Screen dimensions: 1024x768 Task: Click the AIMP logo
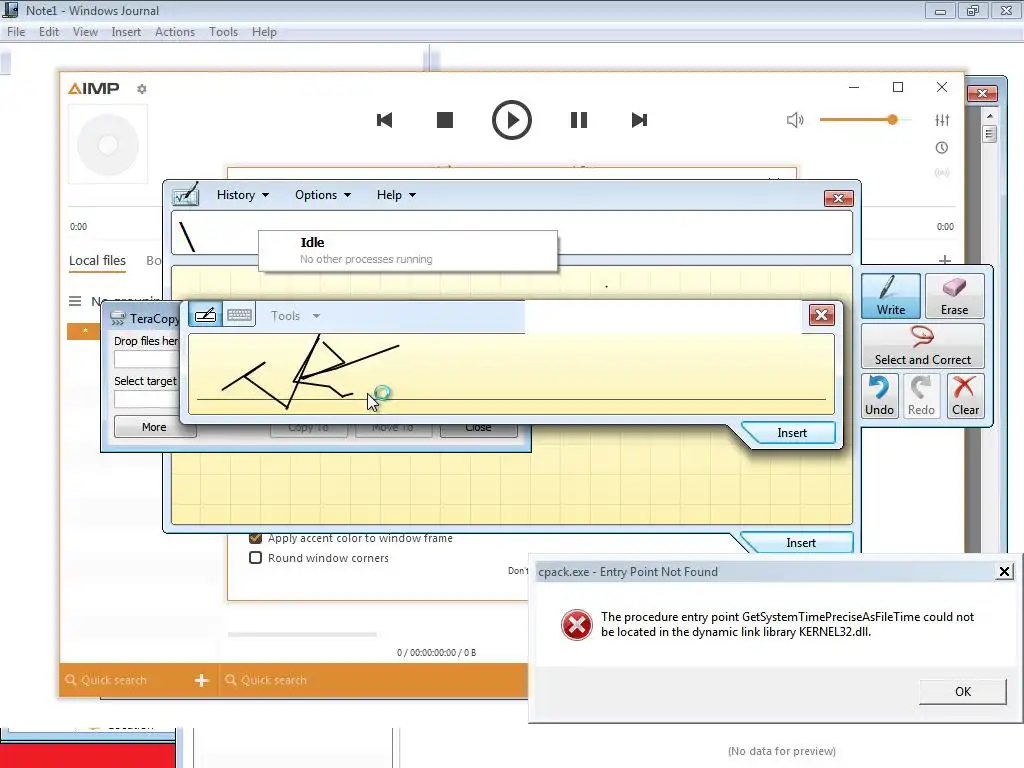pyautogui.click(x=94, y=88)
